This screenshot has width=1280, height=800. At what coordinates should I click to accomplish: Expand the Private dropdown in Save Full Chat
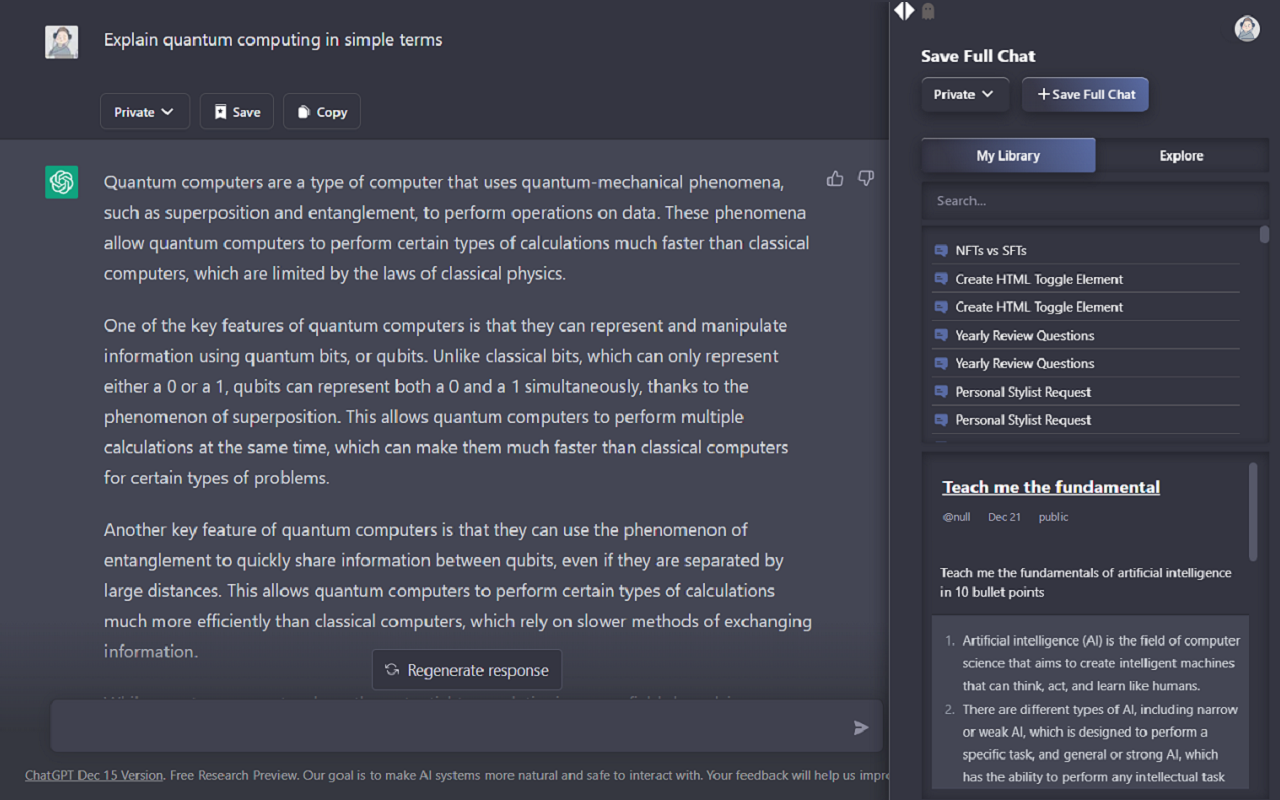[965, 94]
